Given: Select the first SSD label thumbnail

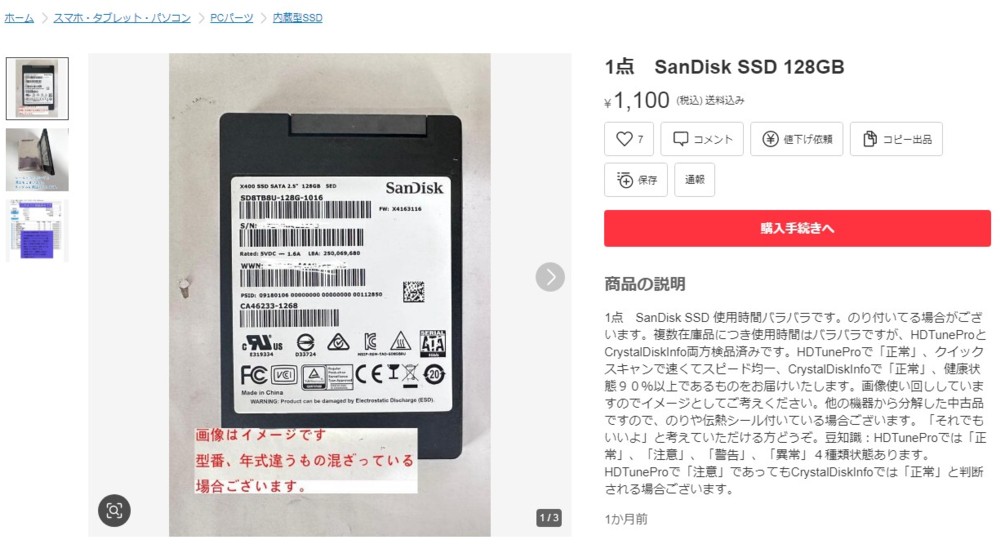Looking at the screenshot, I should click(x=37, y=88).
